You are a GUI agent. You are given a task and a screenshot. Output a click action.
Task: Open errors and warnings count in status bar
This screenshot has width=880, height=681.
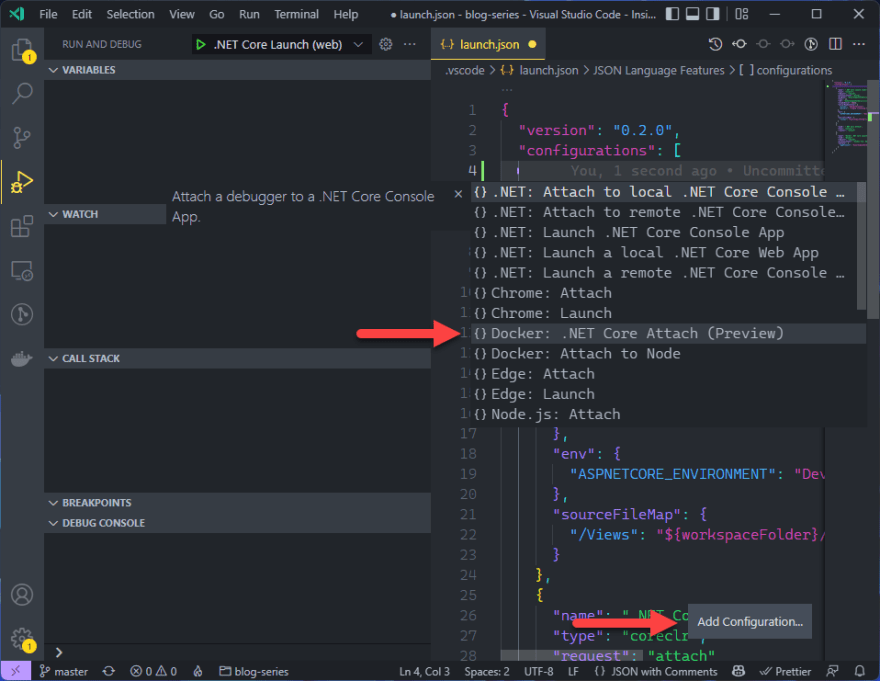[x=153, y=671]
